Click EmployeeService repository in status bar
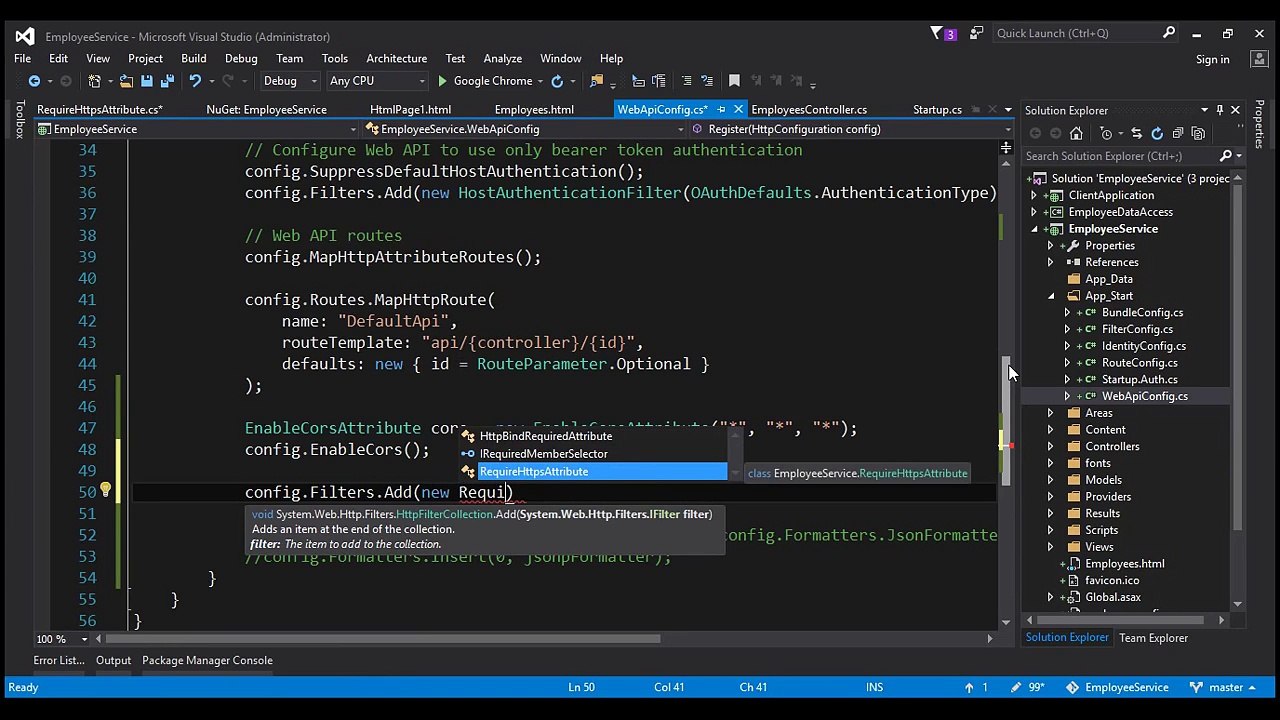The image size is (1280, 720). pos(1116,687)
